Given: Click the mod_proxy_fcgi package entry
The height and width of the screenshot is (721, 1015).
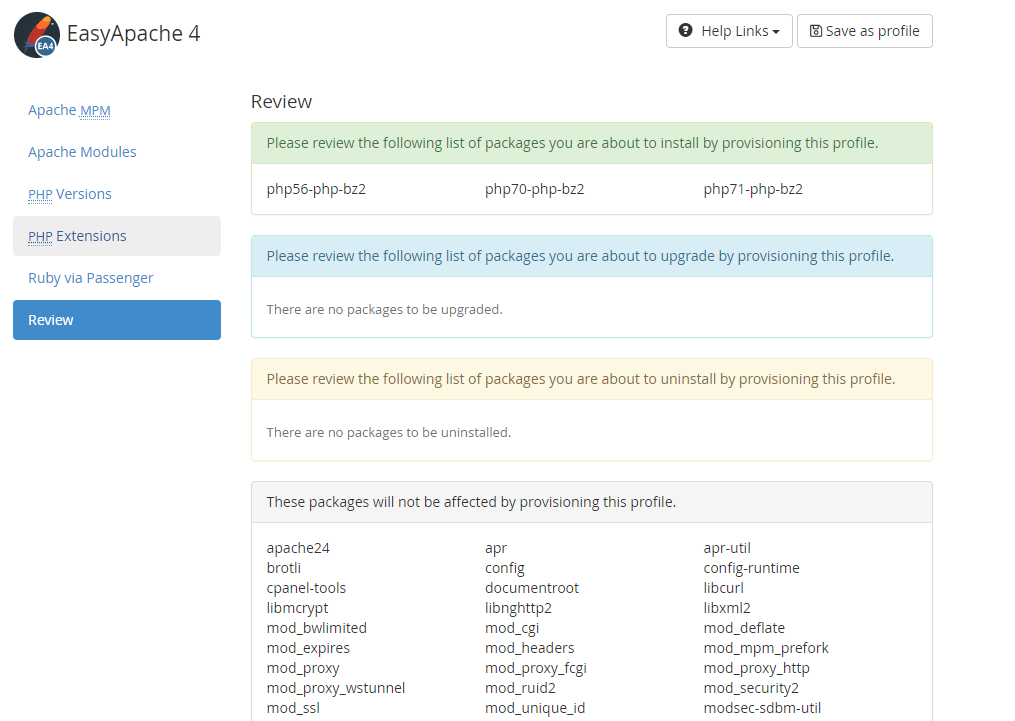Looking at the screenshot, I should tap(536, 669).
